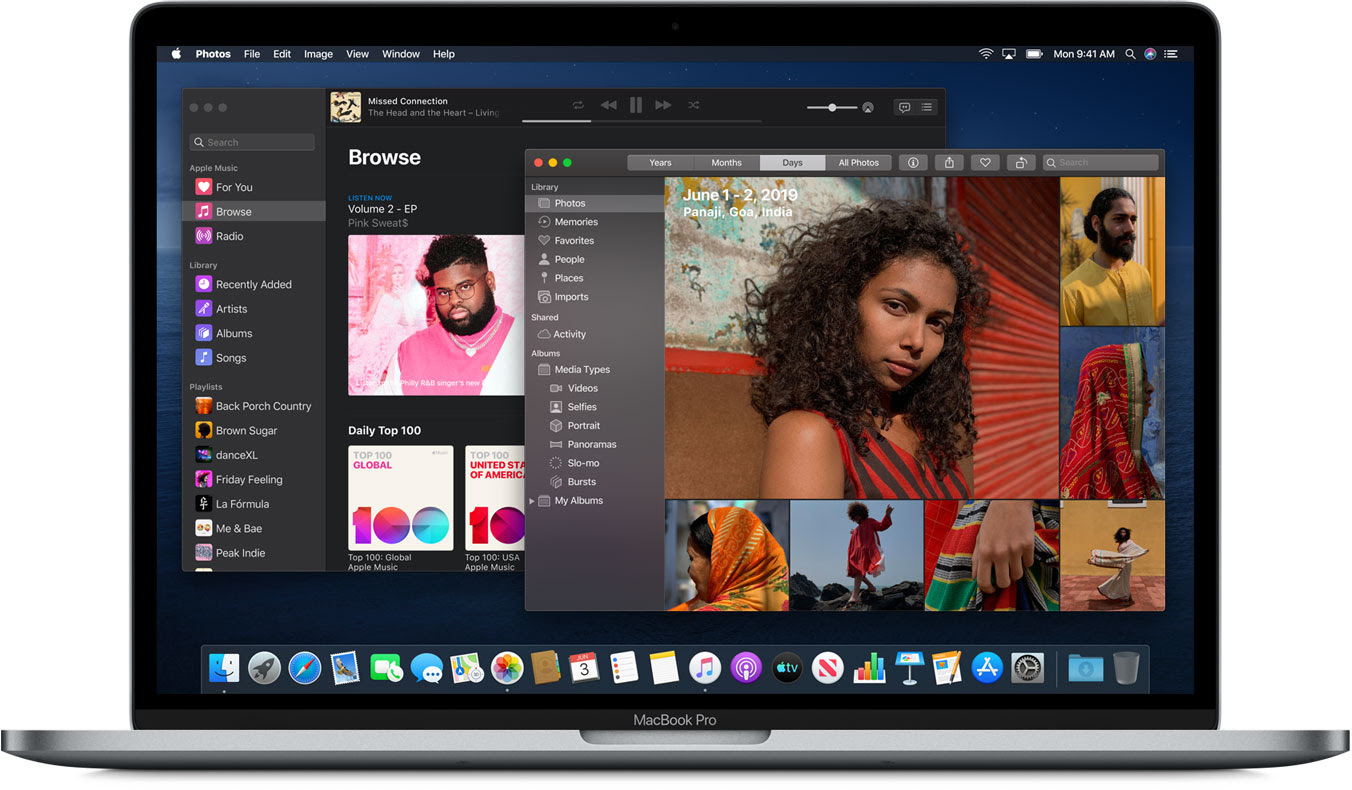The height and width of the screenshot is (790, 1352).
Task: Open App Store from the Dock
Action: pyautogui.click(x=987, y=667)
